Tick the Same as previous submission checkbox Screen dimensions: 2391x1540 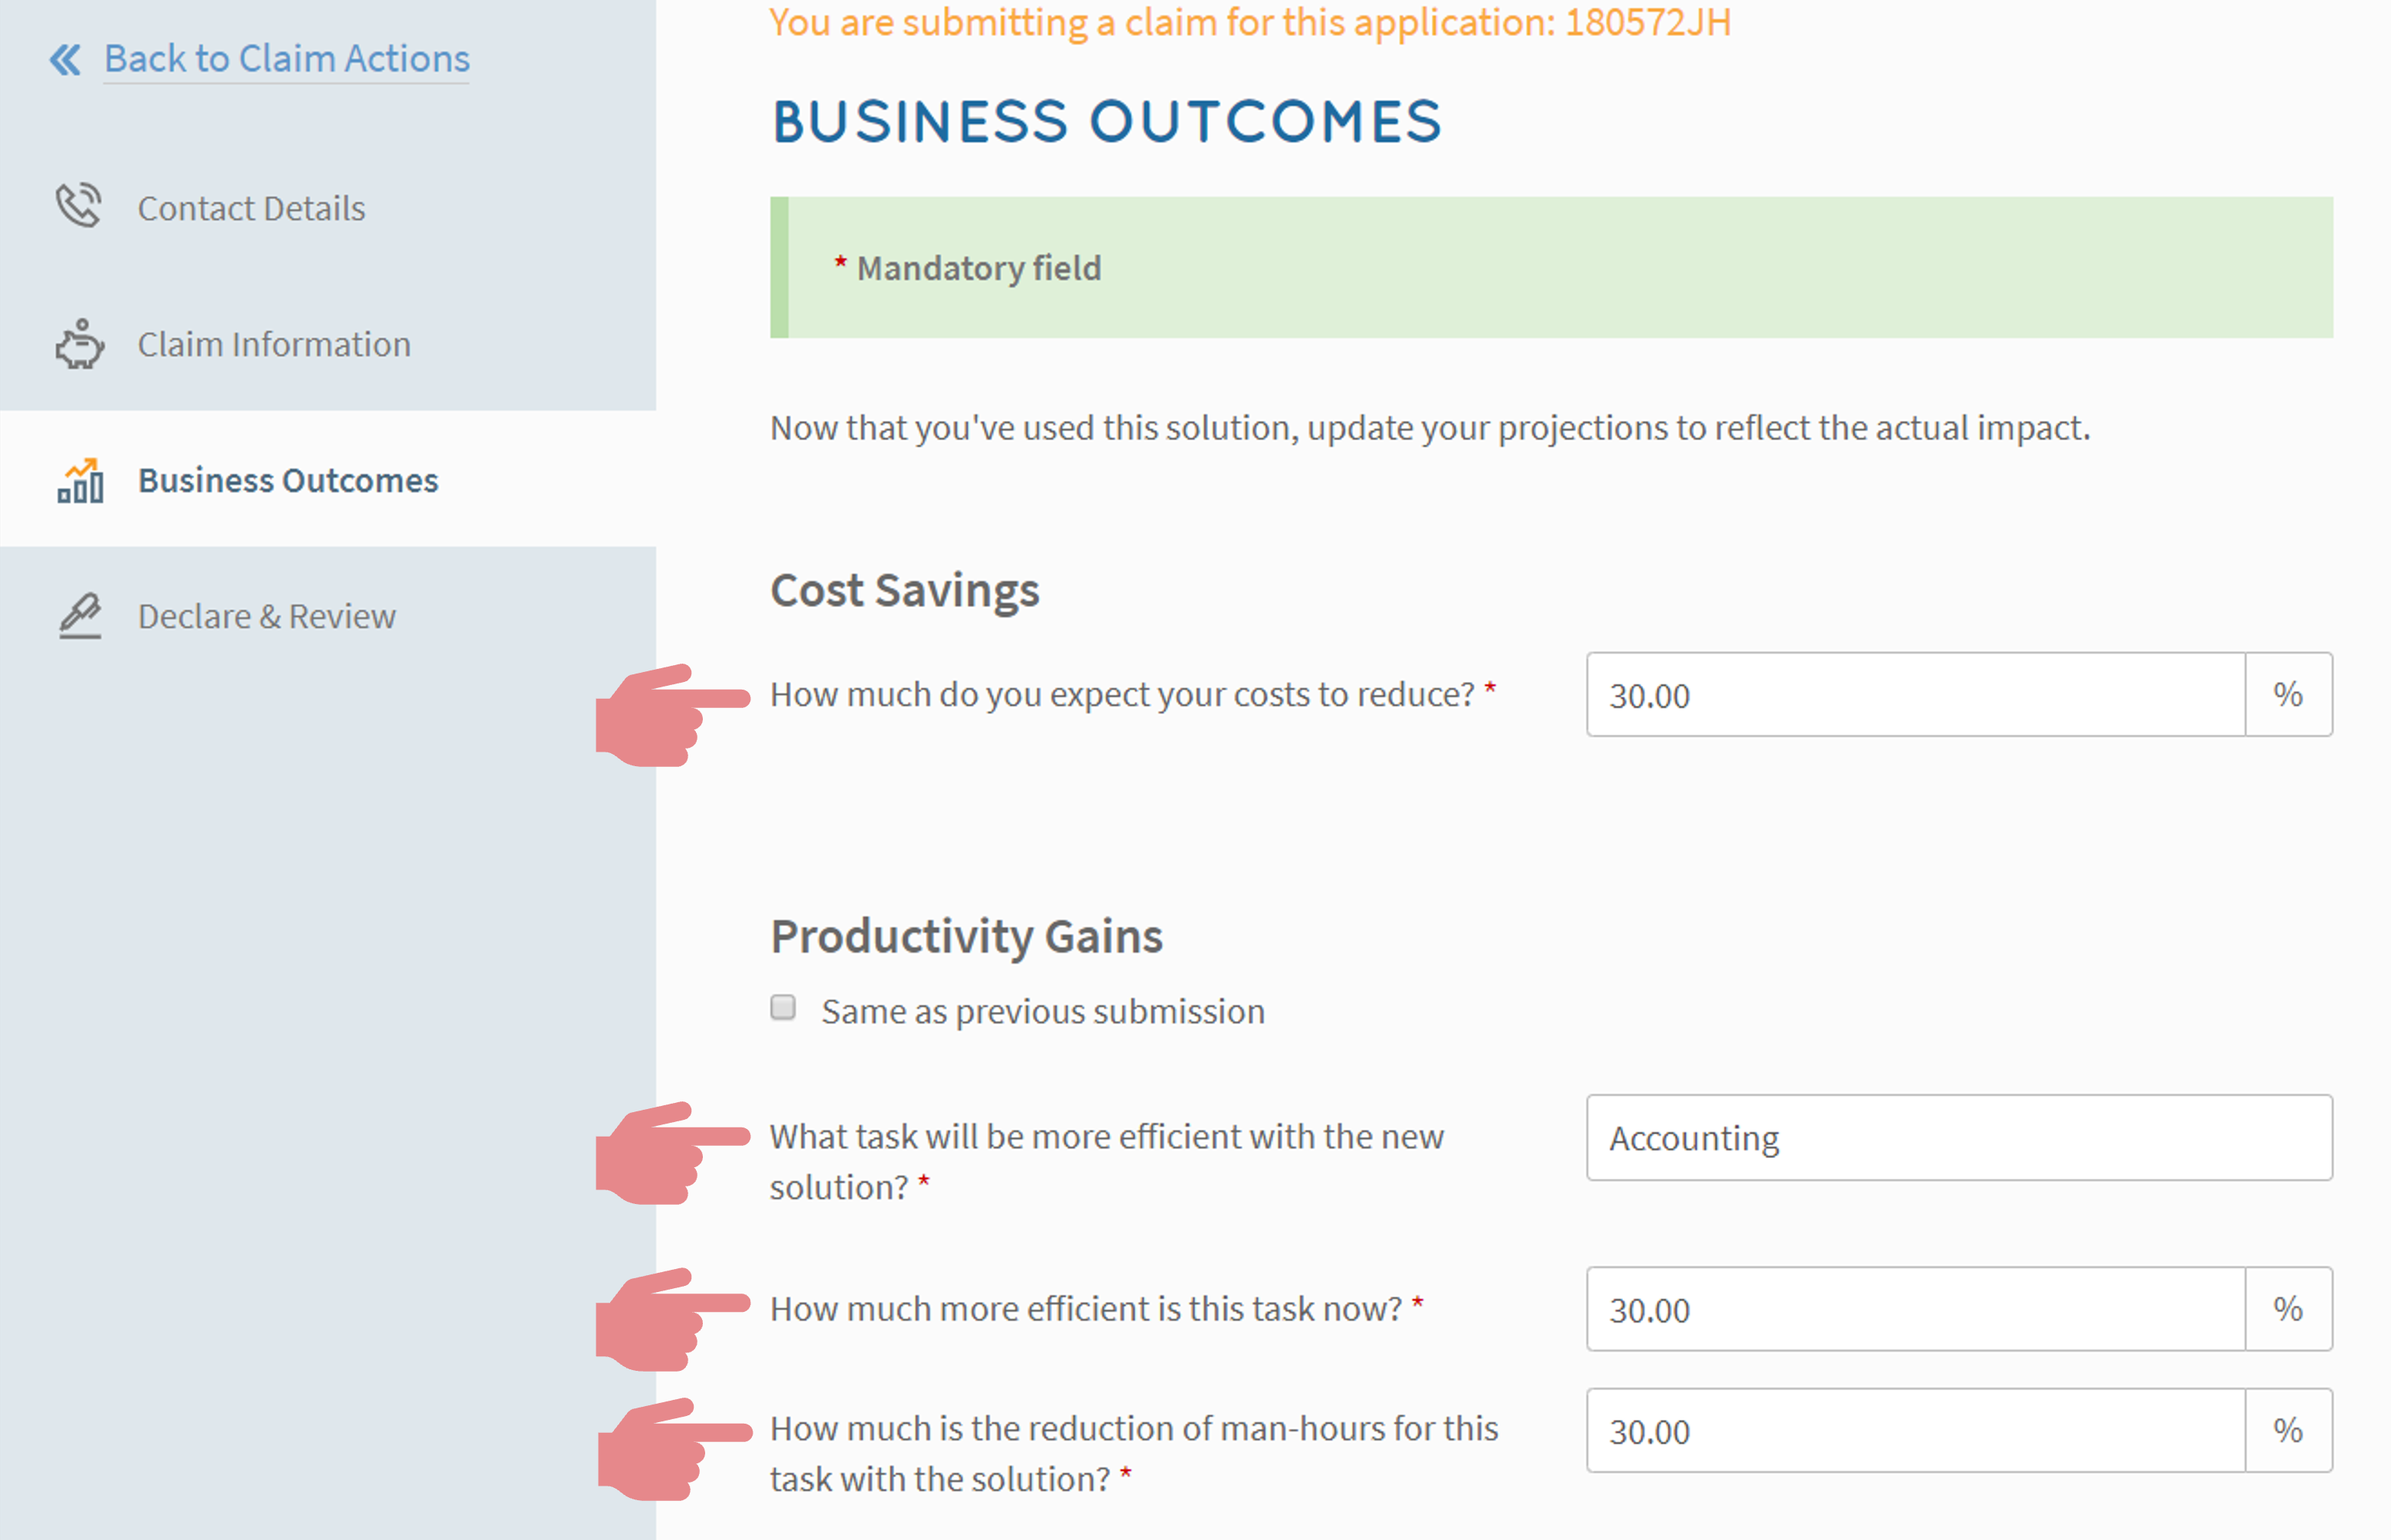(x=783, y=1007)
